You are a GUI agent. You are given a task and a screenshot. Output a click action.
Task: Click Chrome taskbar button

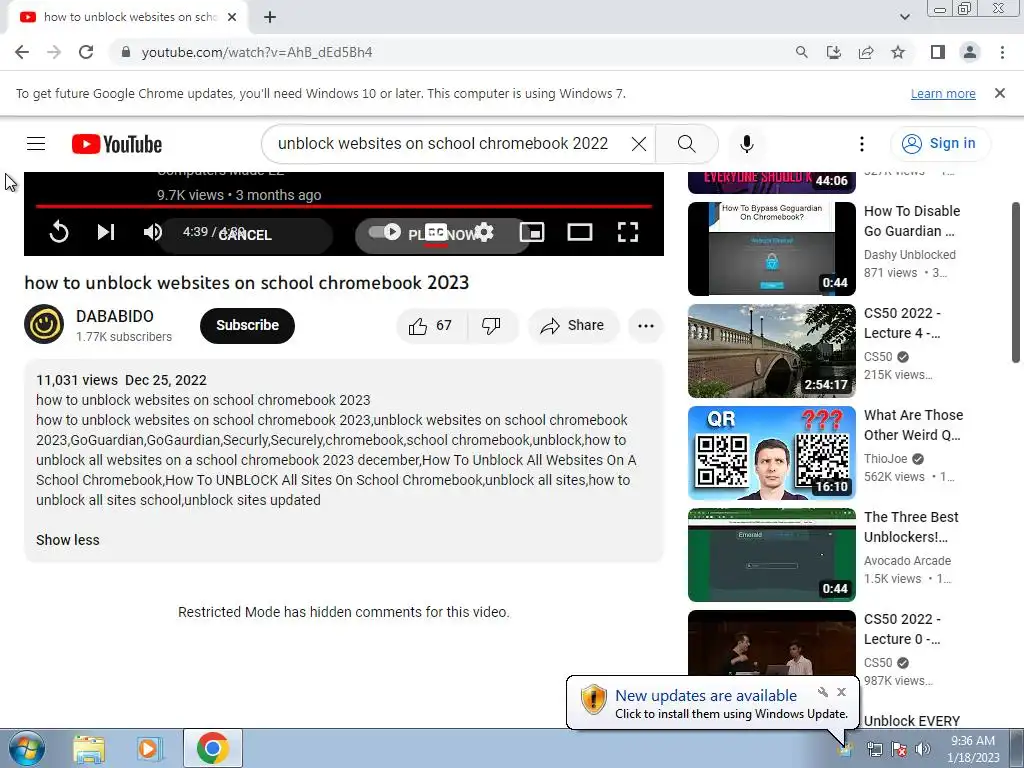click(x=213, y=748)
